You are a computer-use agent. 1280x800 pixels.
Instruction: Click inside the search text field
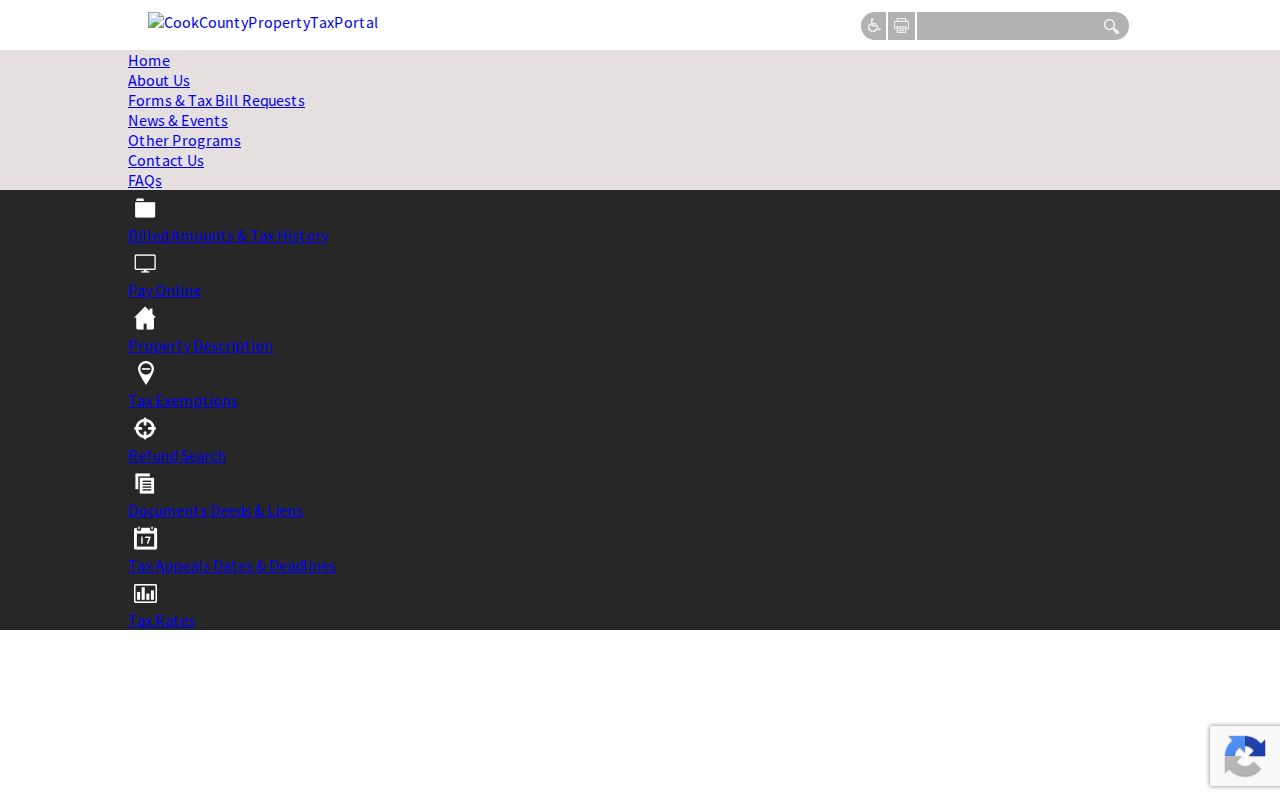(1008, 26)
